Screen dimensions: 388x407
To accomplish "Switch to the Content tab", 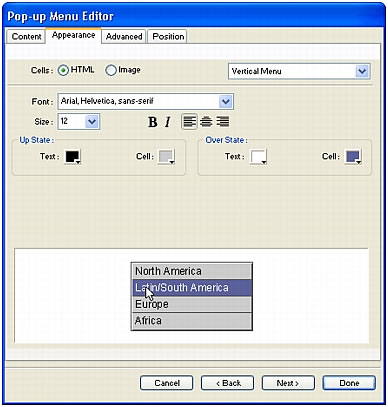I will pos(26,37).
